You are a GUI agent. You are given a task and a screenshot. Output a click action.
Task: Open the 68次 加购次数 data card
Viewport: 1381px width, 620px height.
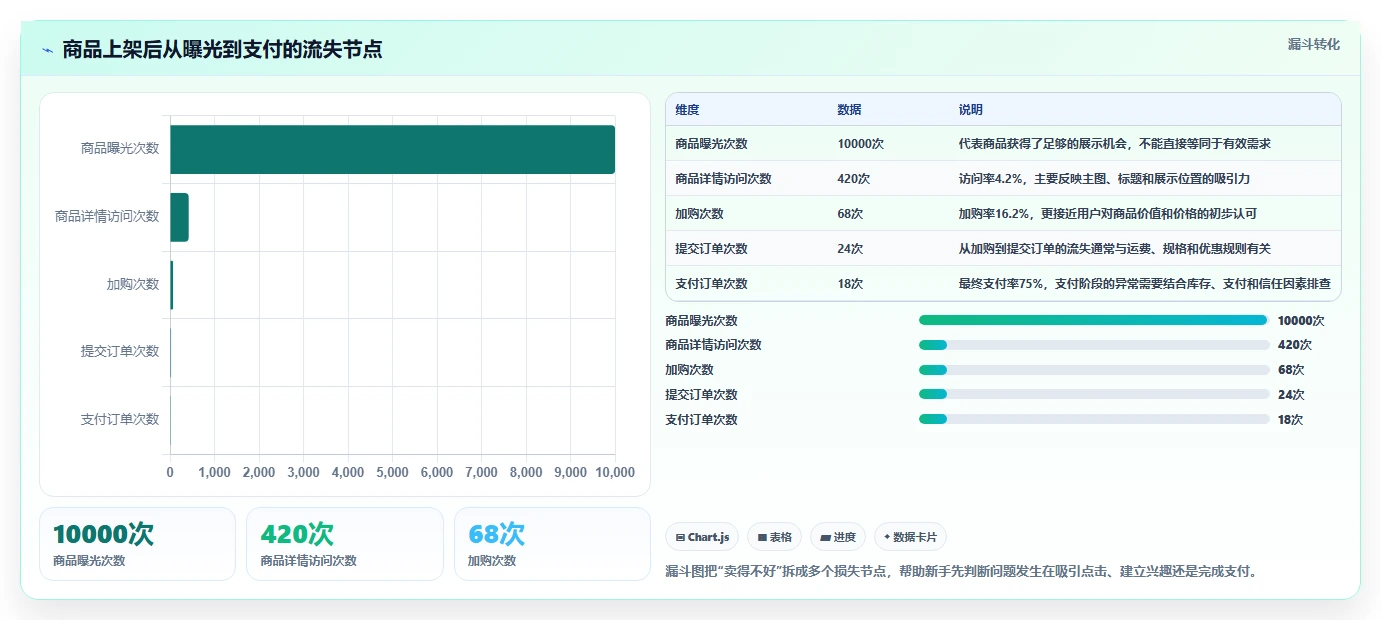coord(552,544)
